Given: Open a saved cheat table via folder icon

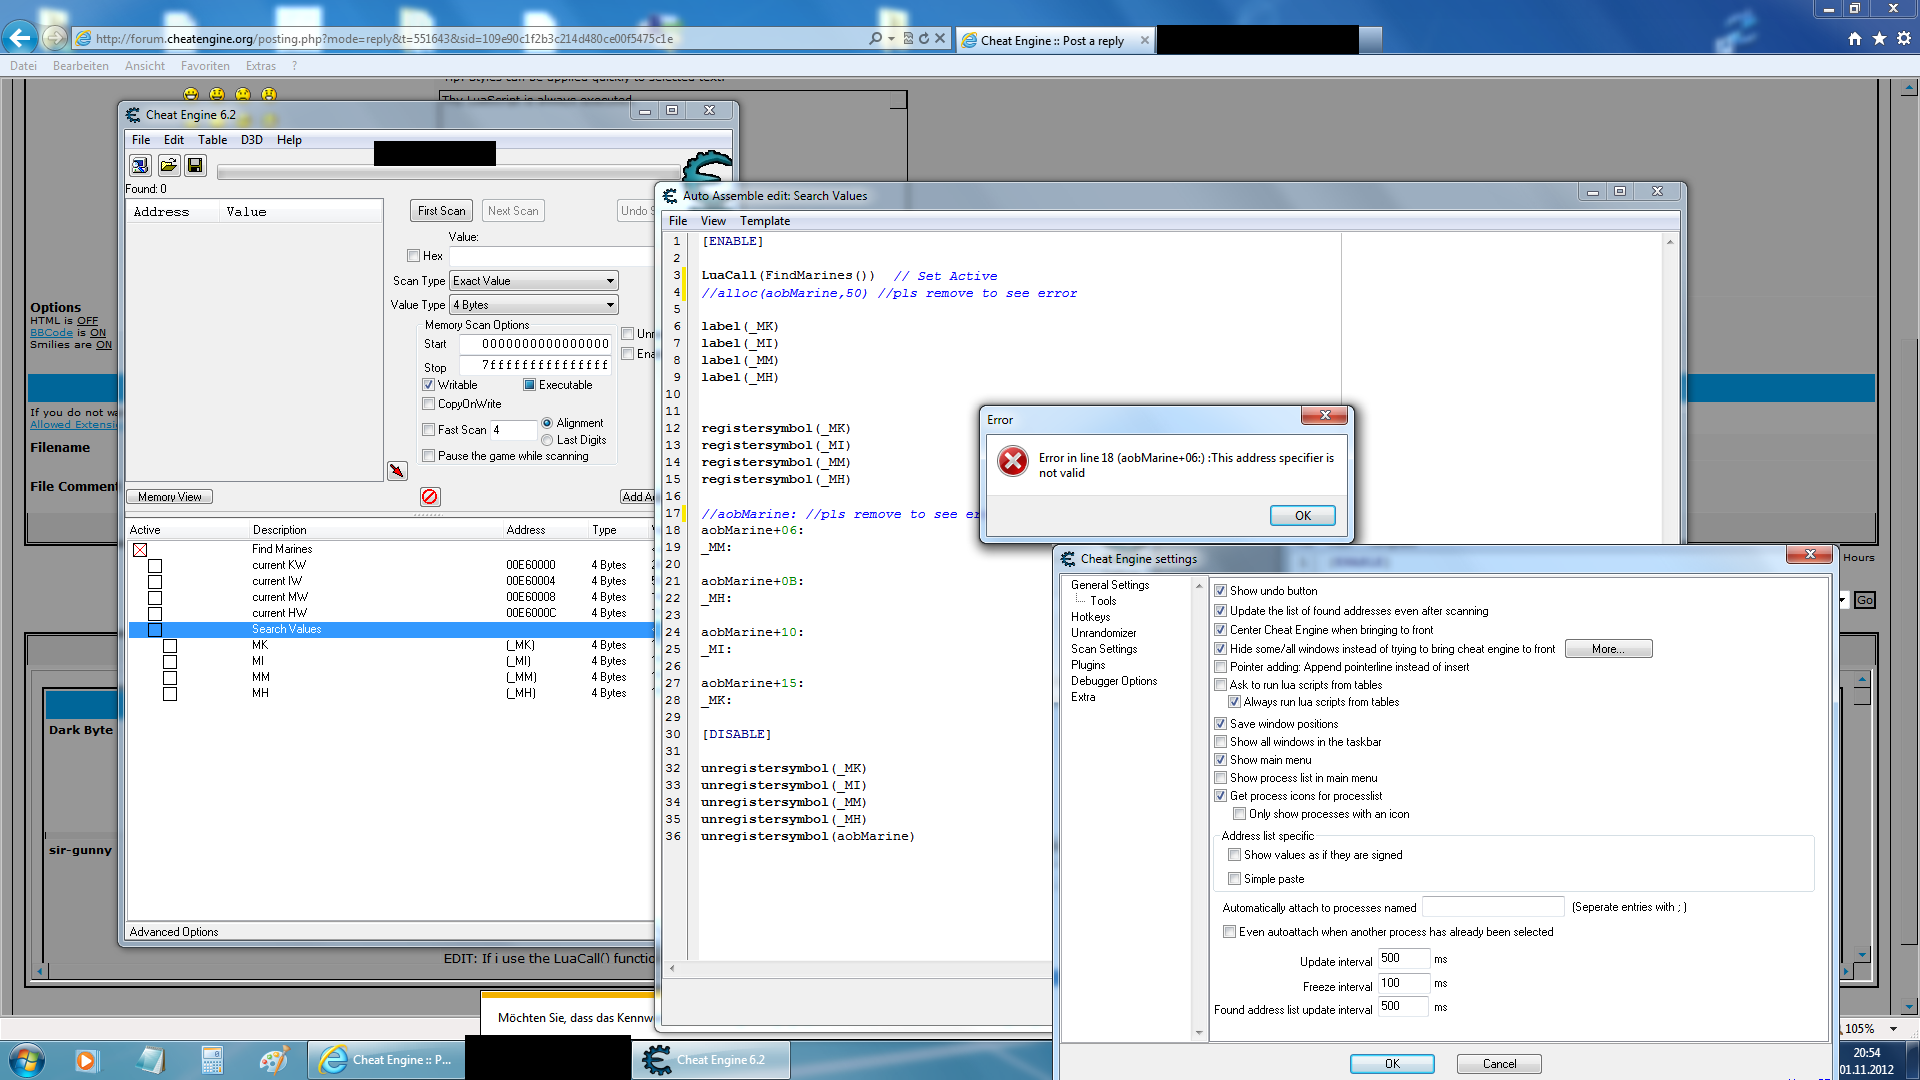Looking at the screenshot, I should coord(168,165).
